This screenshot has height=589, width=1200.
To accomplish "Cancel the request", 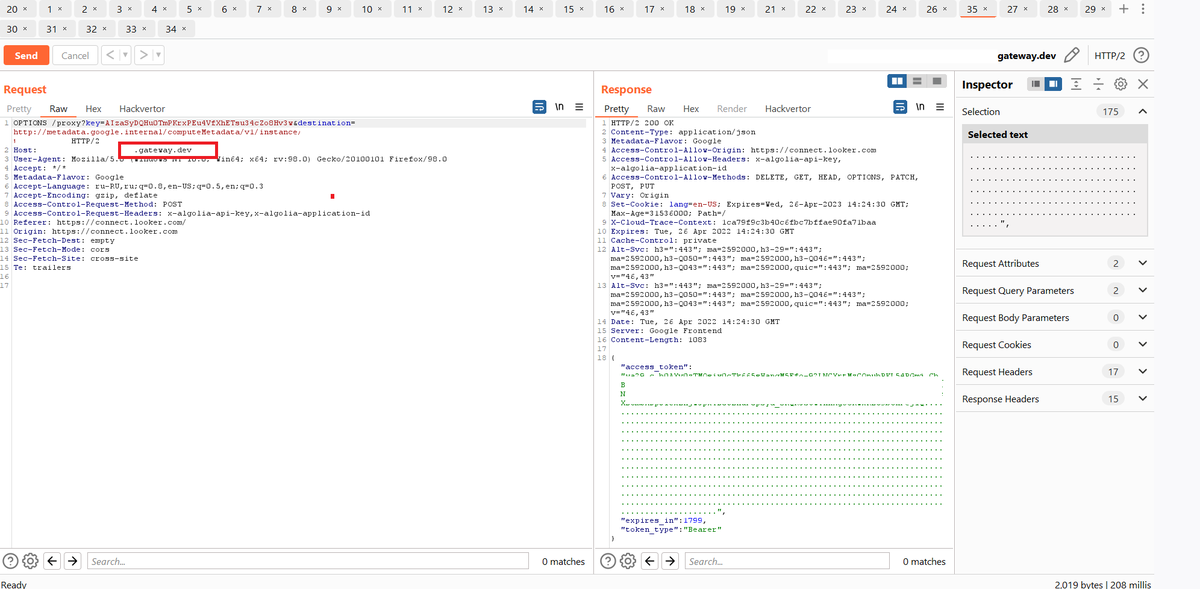I will (x=75, y=55).
